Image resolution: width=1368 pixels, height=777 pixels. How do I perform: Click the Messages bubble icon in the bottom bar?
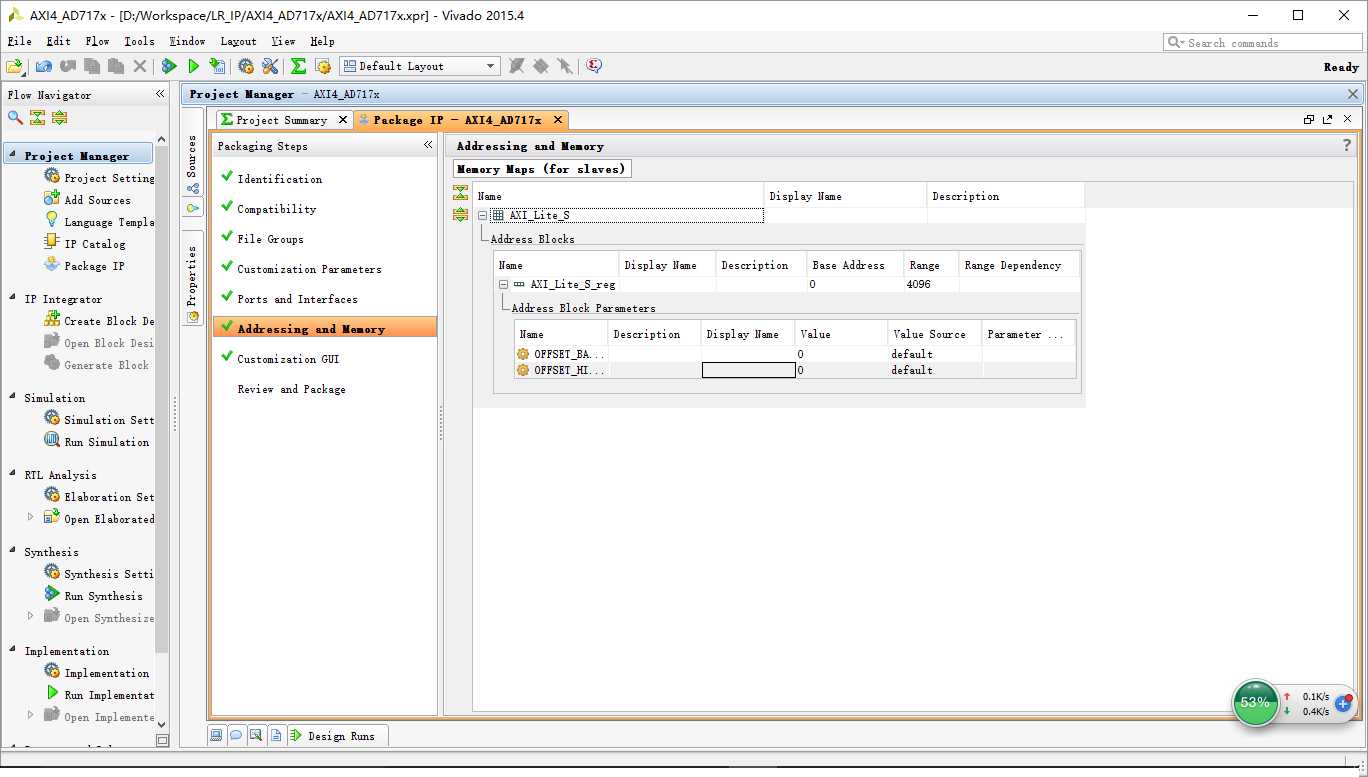click(236, 735)
